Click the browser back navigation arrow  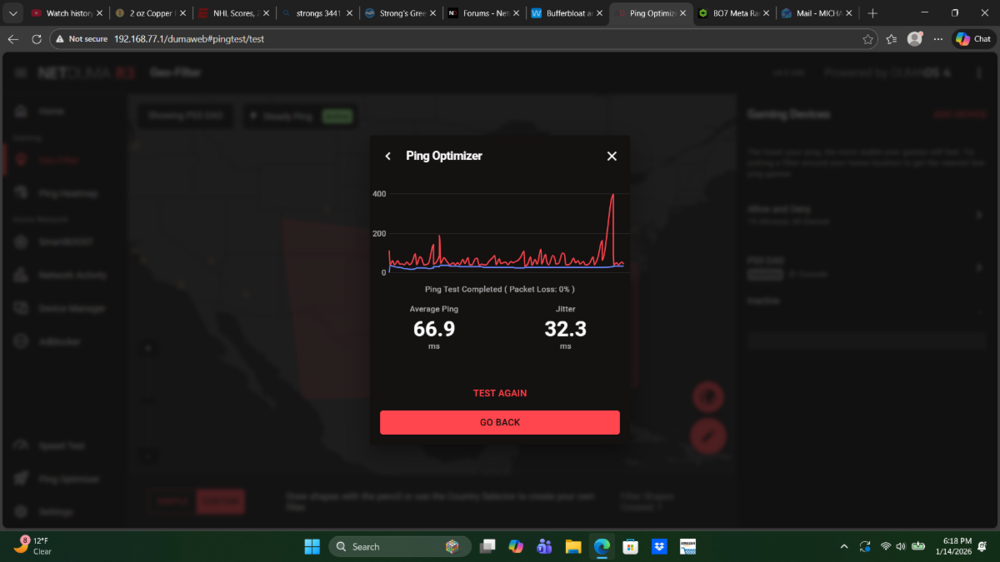tap(13, 39)
